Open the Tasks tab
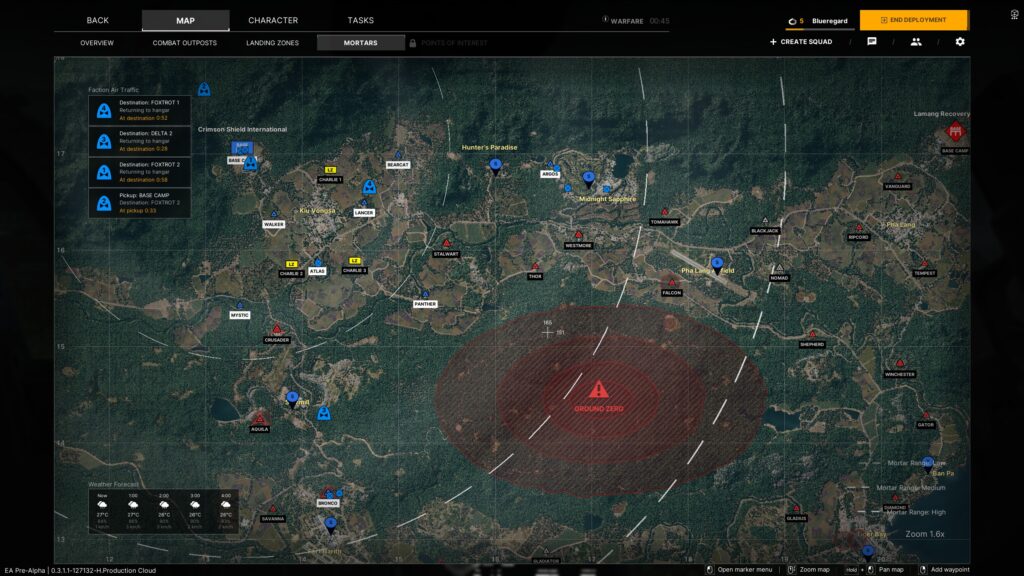Viewport: 1024px width, 576px height. coord(360,20)
